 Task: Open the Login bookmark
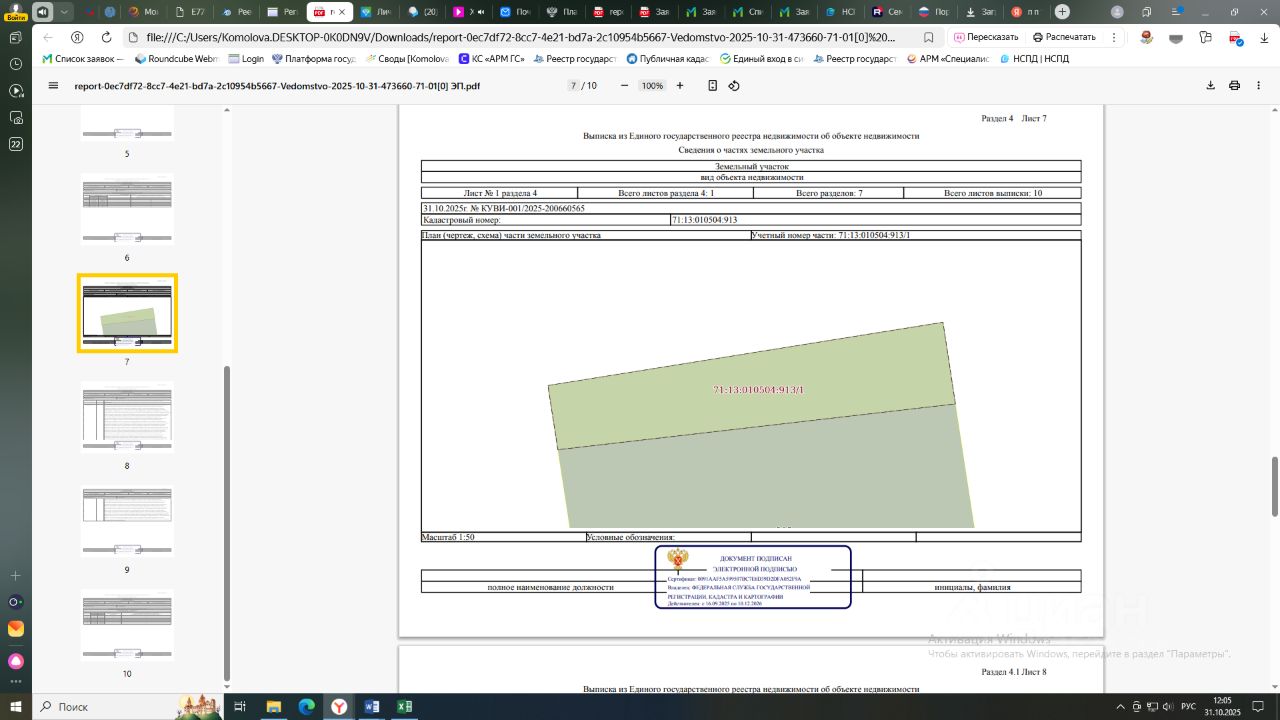246,59
